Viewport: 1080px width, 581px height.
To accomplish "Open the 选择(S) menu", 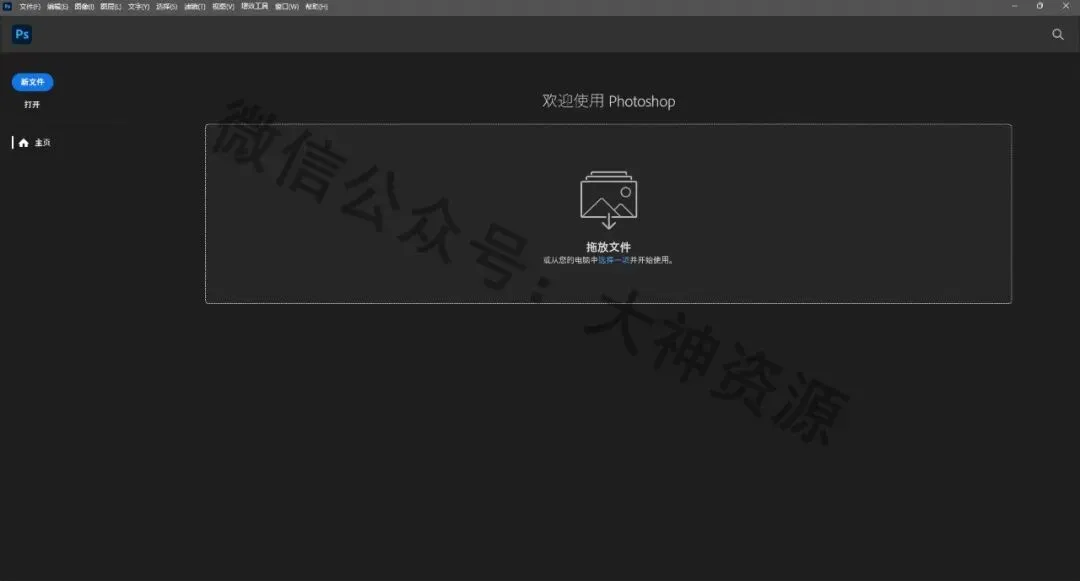I will [167, 6].
